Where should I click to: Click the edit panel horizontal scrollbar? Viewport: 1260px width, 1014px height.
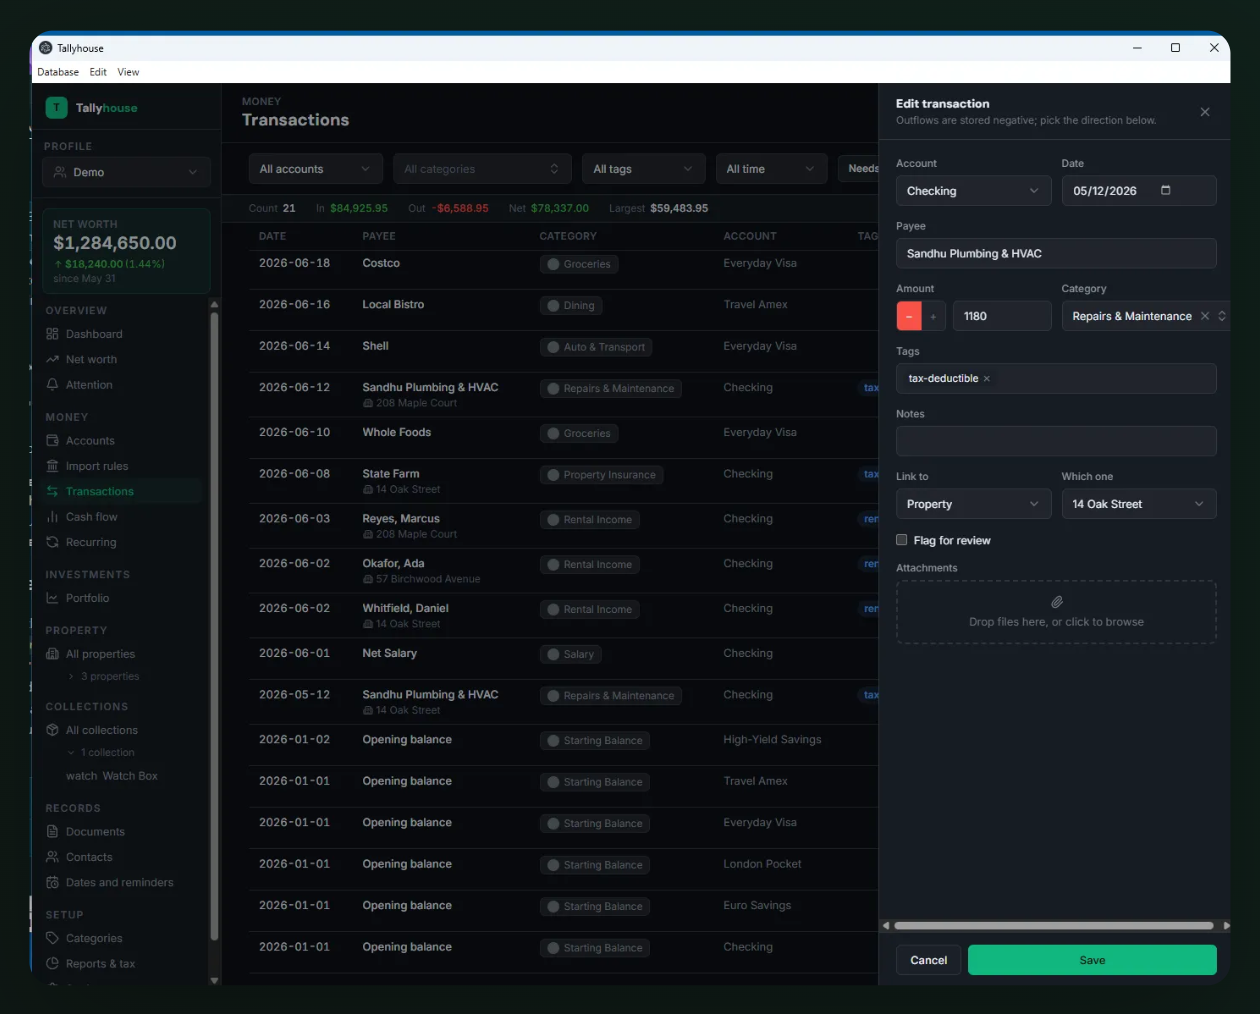[x=1054, y=926]
